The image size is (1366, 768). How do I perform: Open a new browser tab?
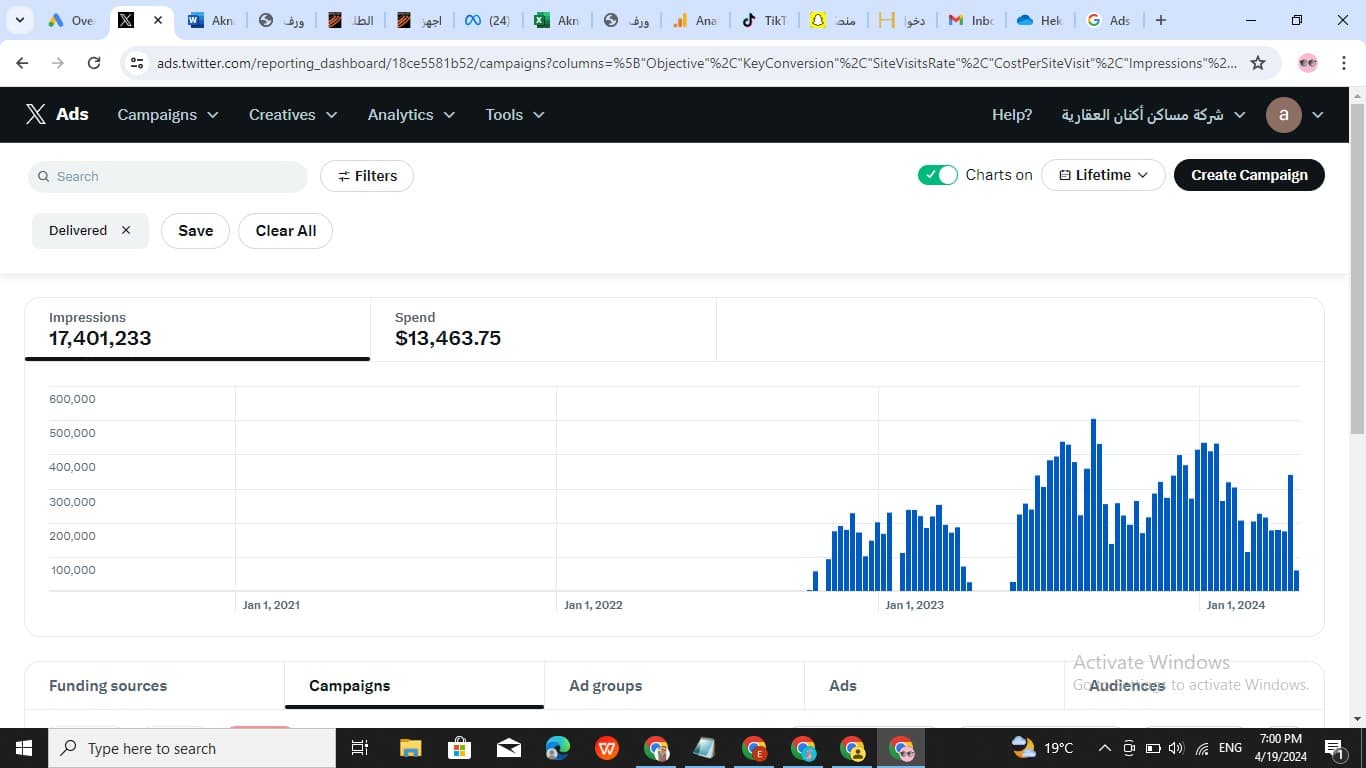pos(1160,20)
